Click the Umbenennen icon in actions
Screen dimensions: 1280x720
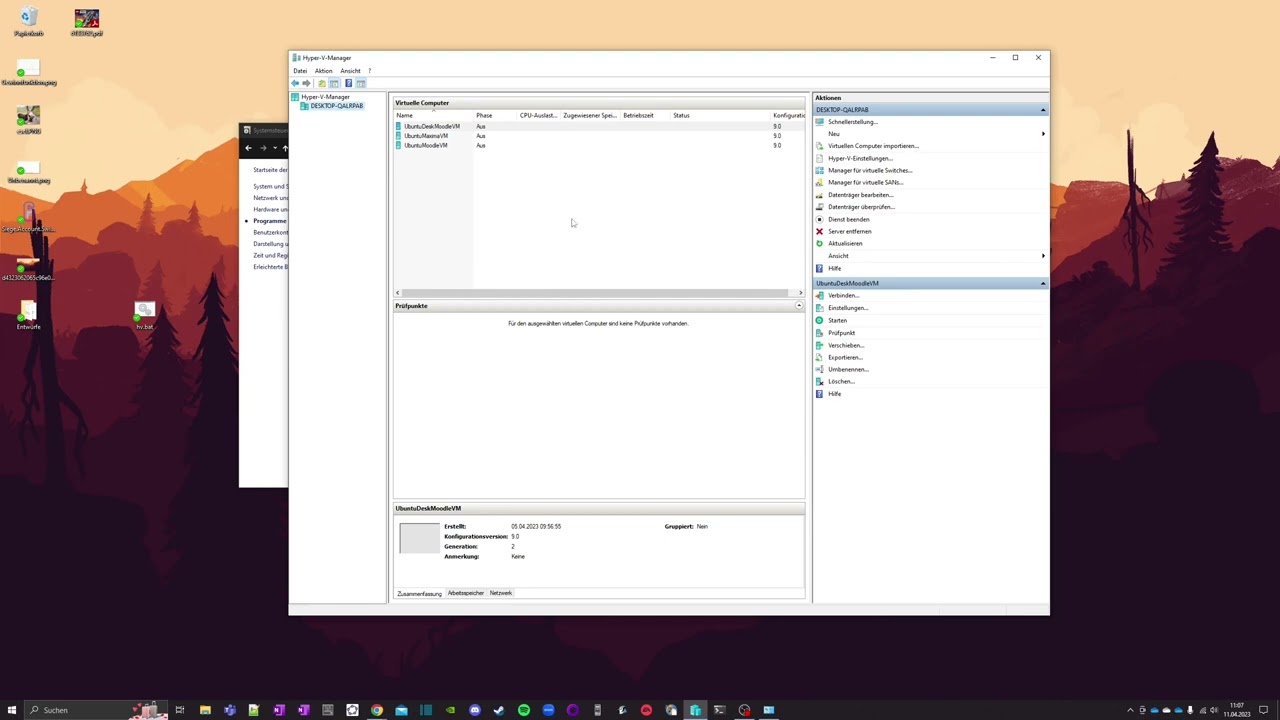click(x=820, y=369)
